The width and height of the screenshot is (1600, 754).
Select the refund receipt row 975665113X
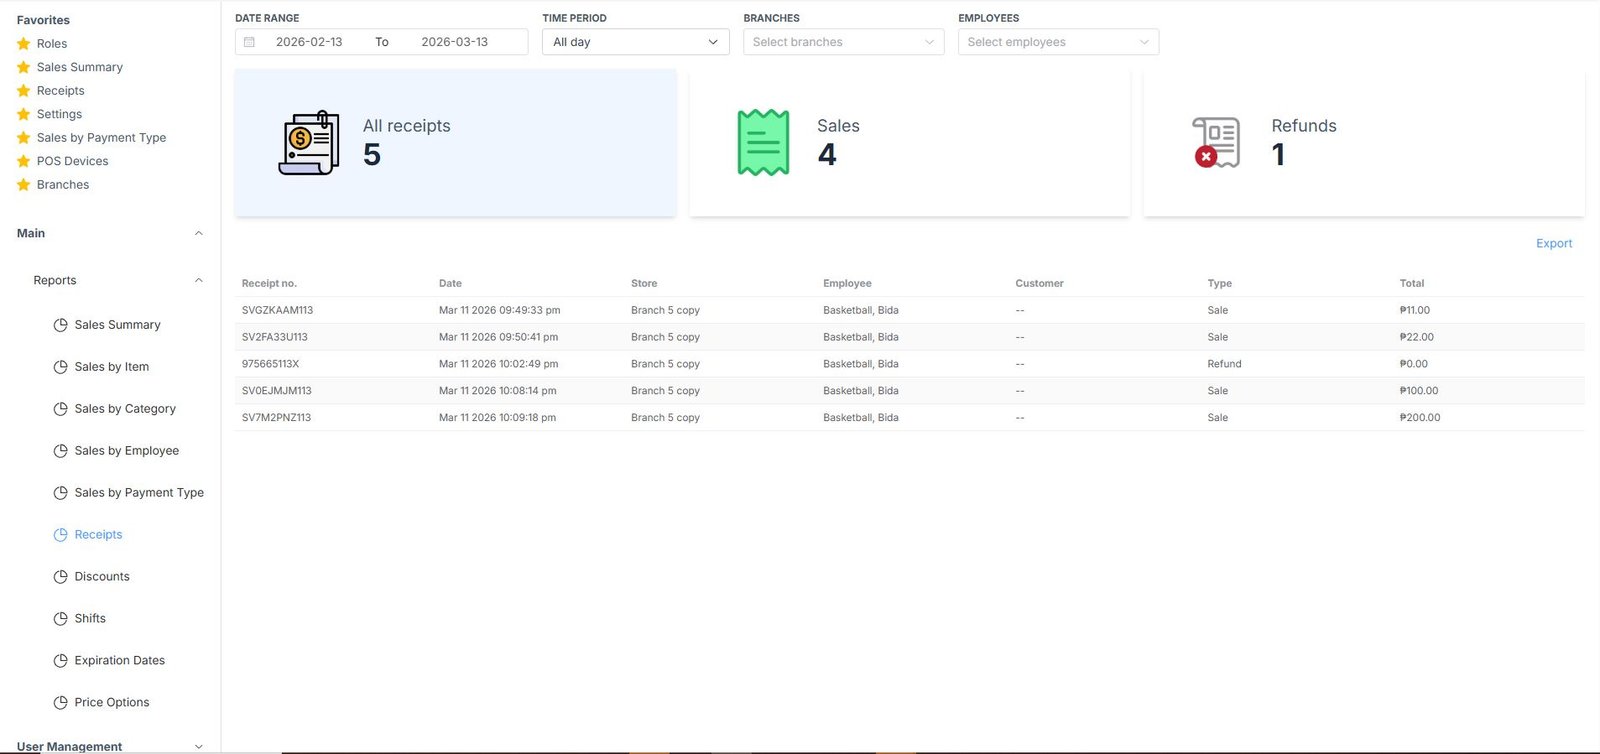pos(270,364)
